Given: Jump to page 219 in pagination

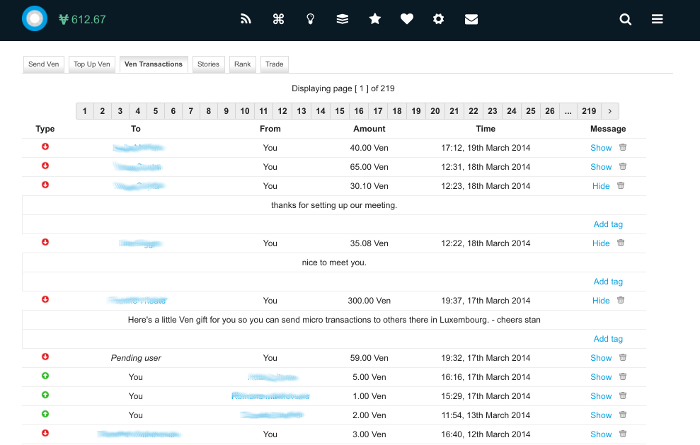Looking at the screenshot, I should pos(589,111).
